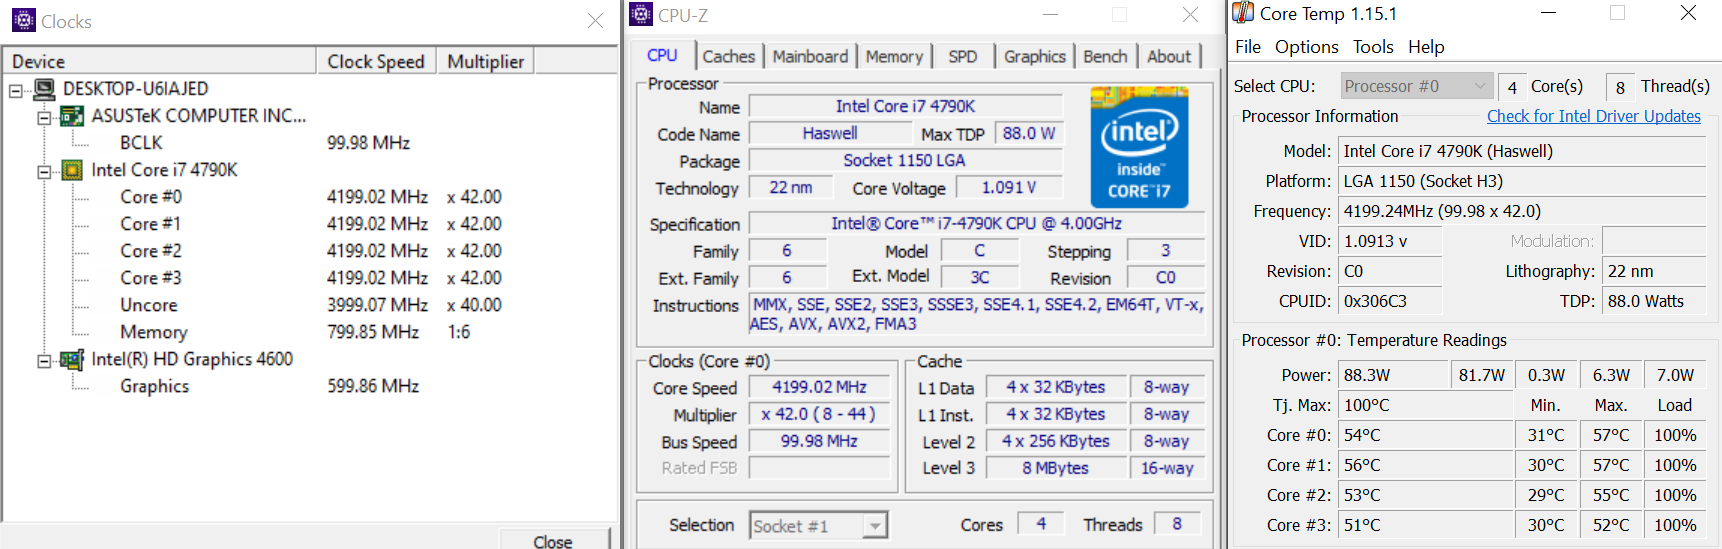Click the Frequency 4199.24MHz field
This screenshot has height=549, width=1722.
pos(1522,211)
